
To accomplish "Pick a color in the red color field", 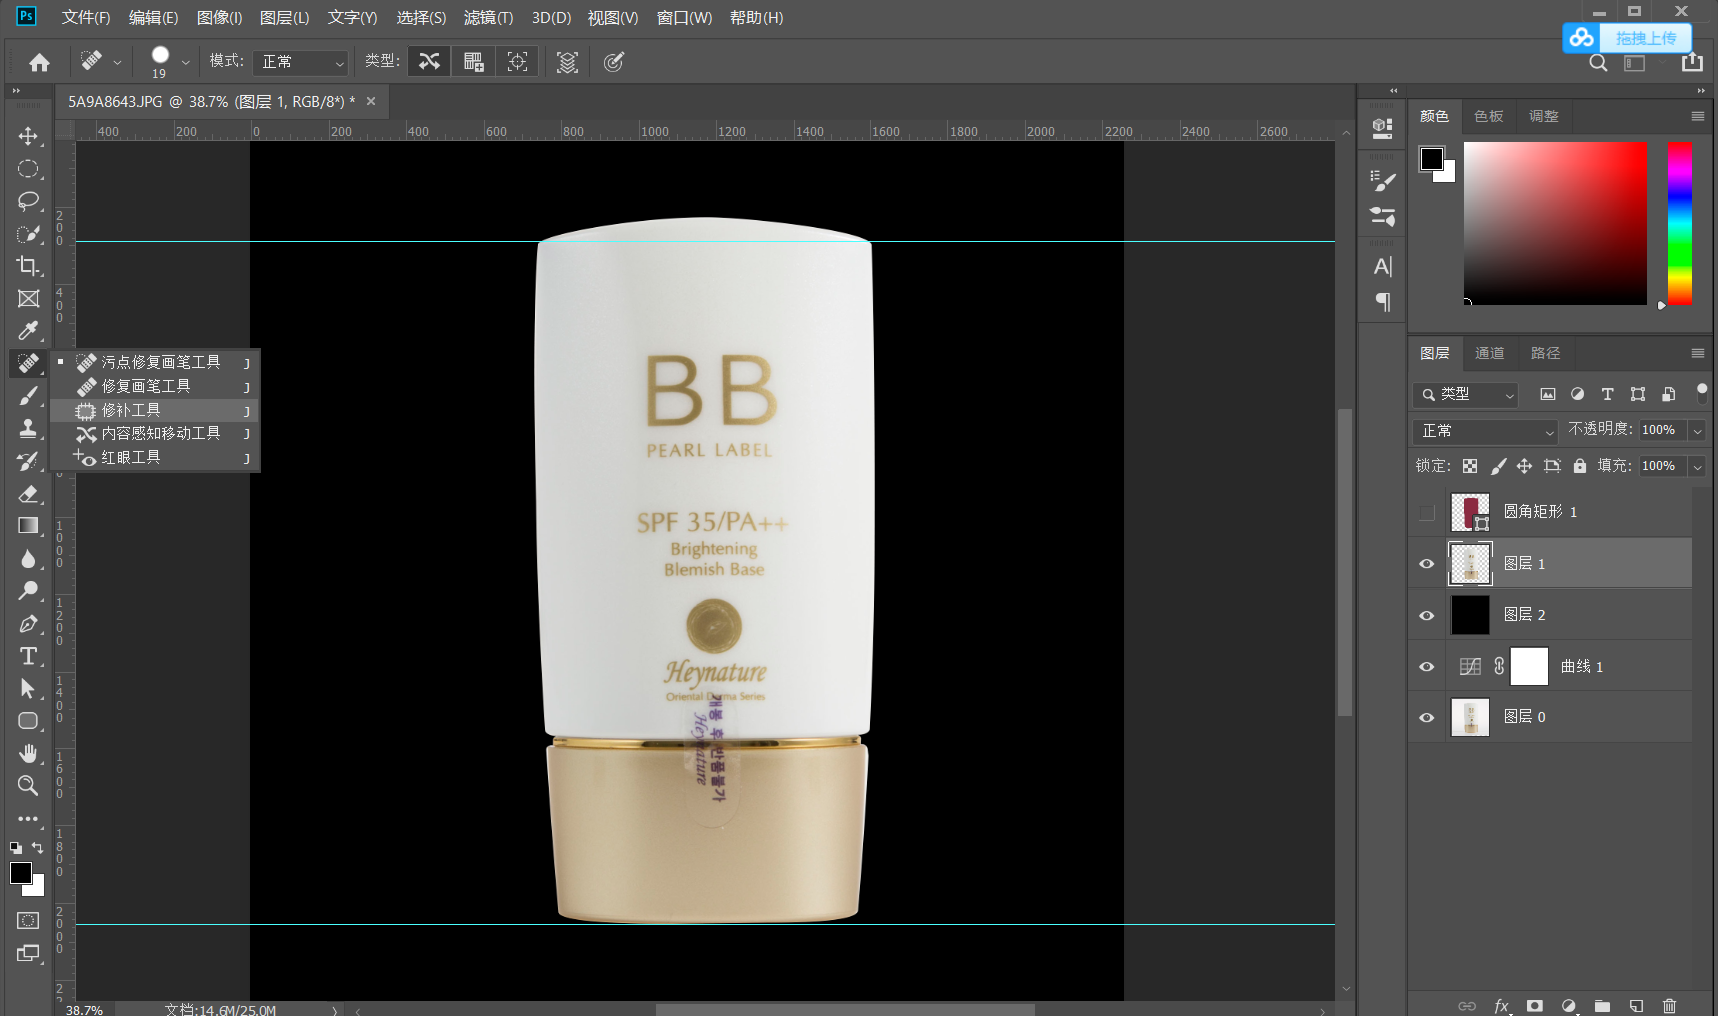I will [1555, 223].
